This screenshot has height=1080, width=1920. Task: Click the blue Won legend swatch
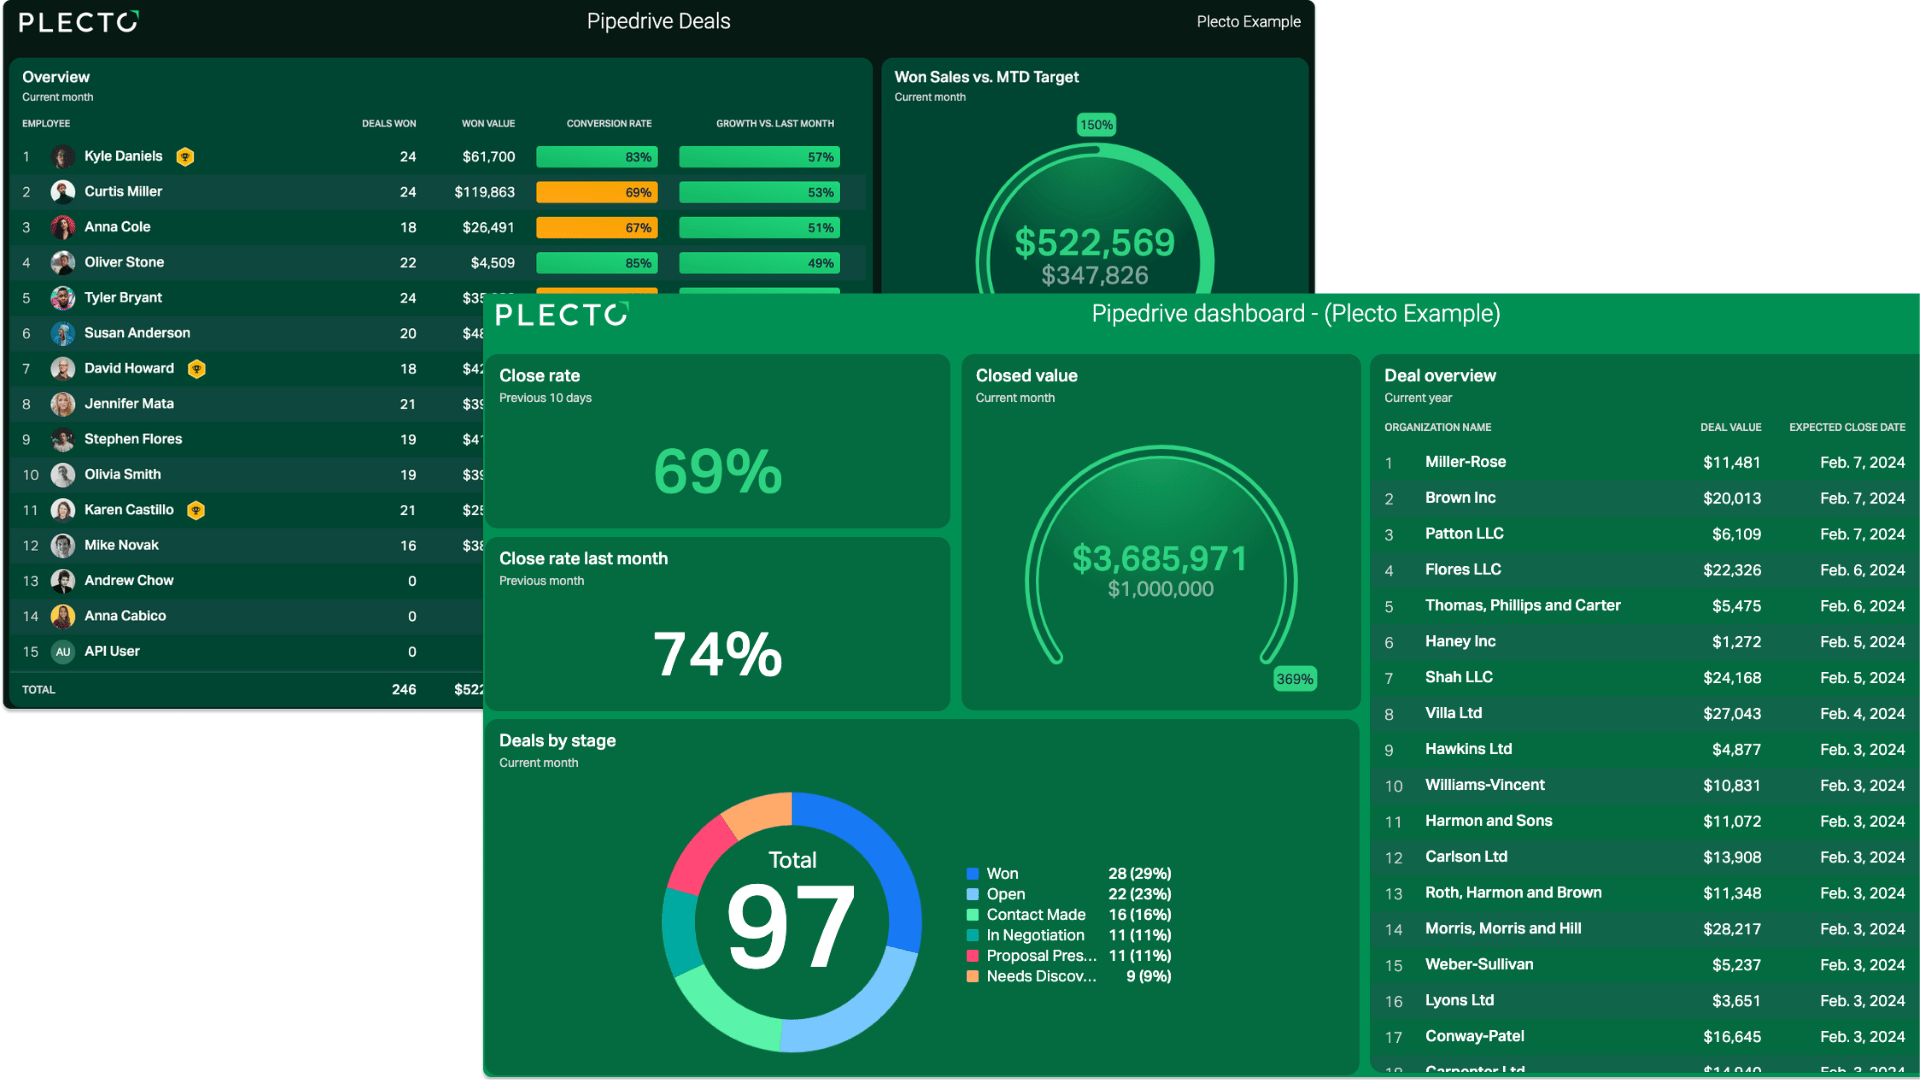972,874
